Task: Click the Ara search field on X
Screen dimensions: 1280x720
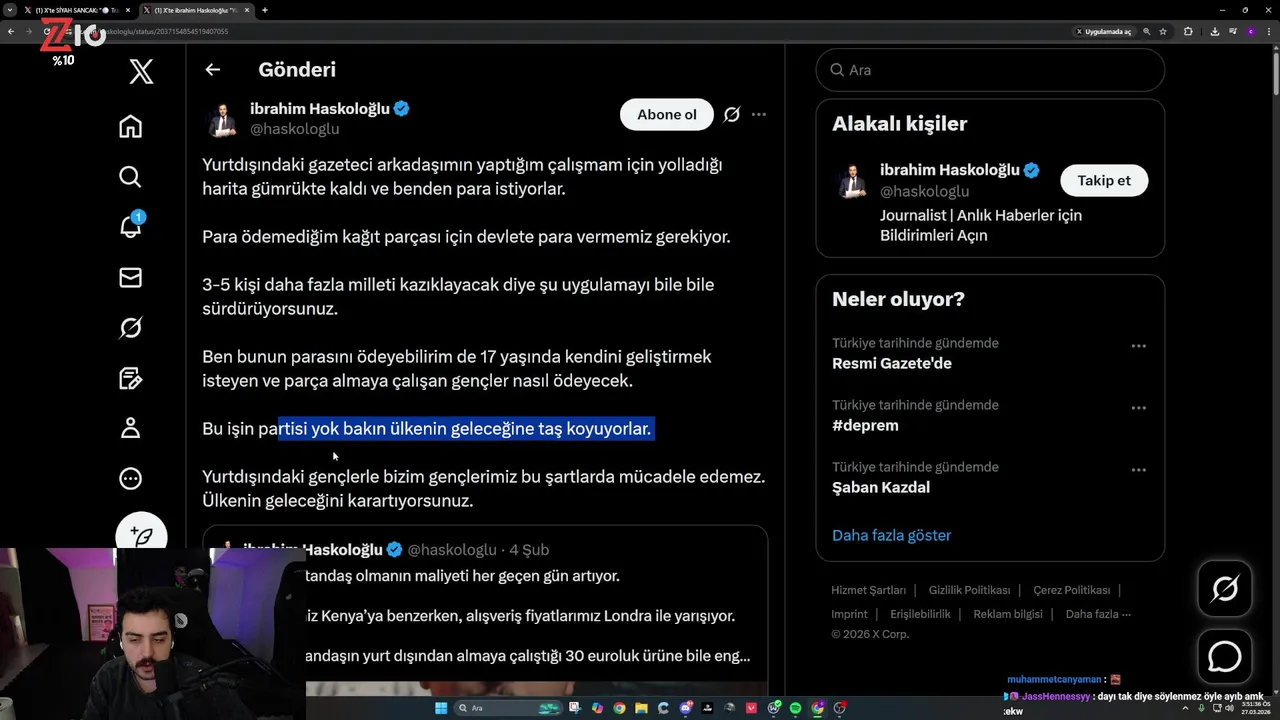Action: click(990, 70)
